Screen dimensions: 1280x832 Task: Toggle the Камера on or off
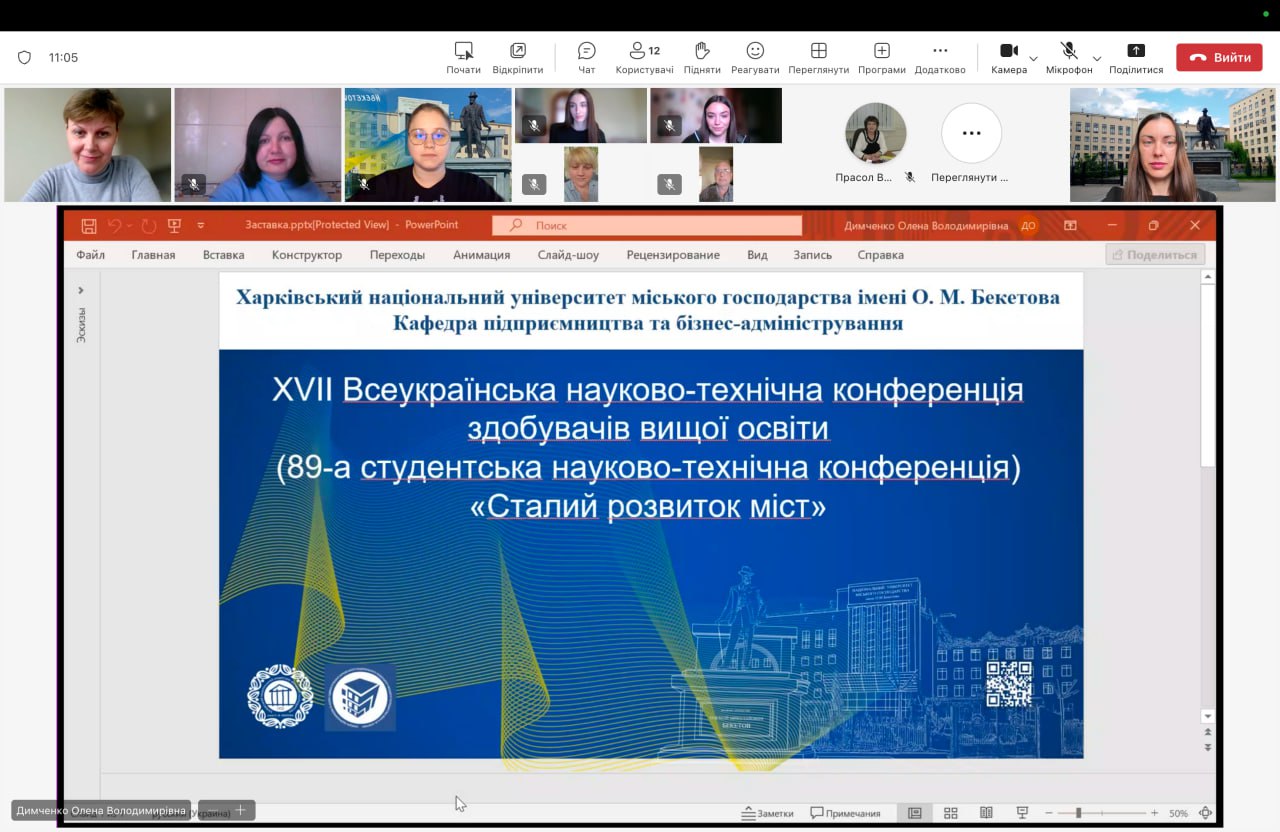click(1009, 58)
